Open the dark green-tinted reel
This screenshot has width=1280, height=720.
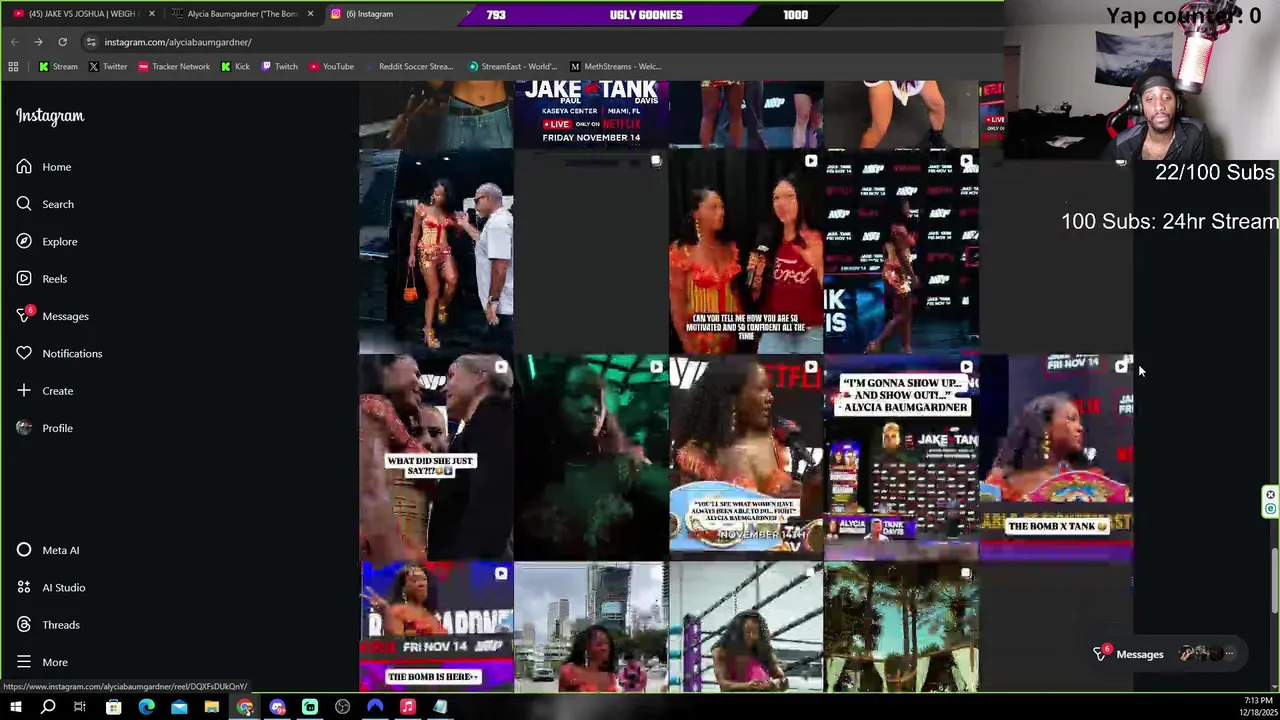point(591,458)
